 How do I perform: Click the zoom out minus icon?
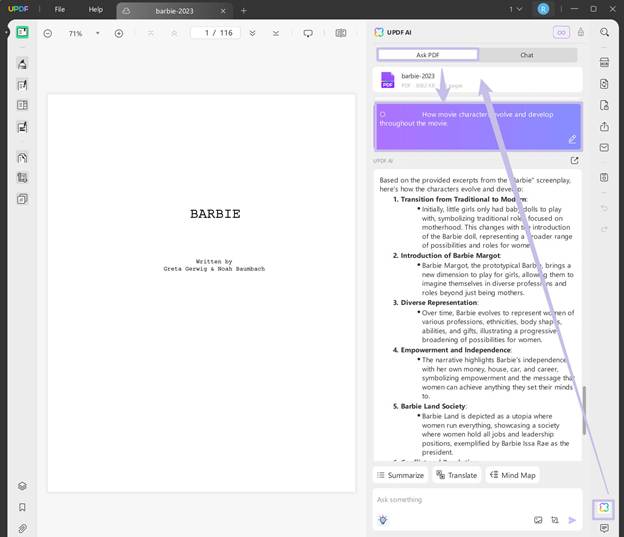(49, 33)
